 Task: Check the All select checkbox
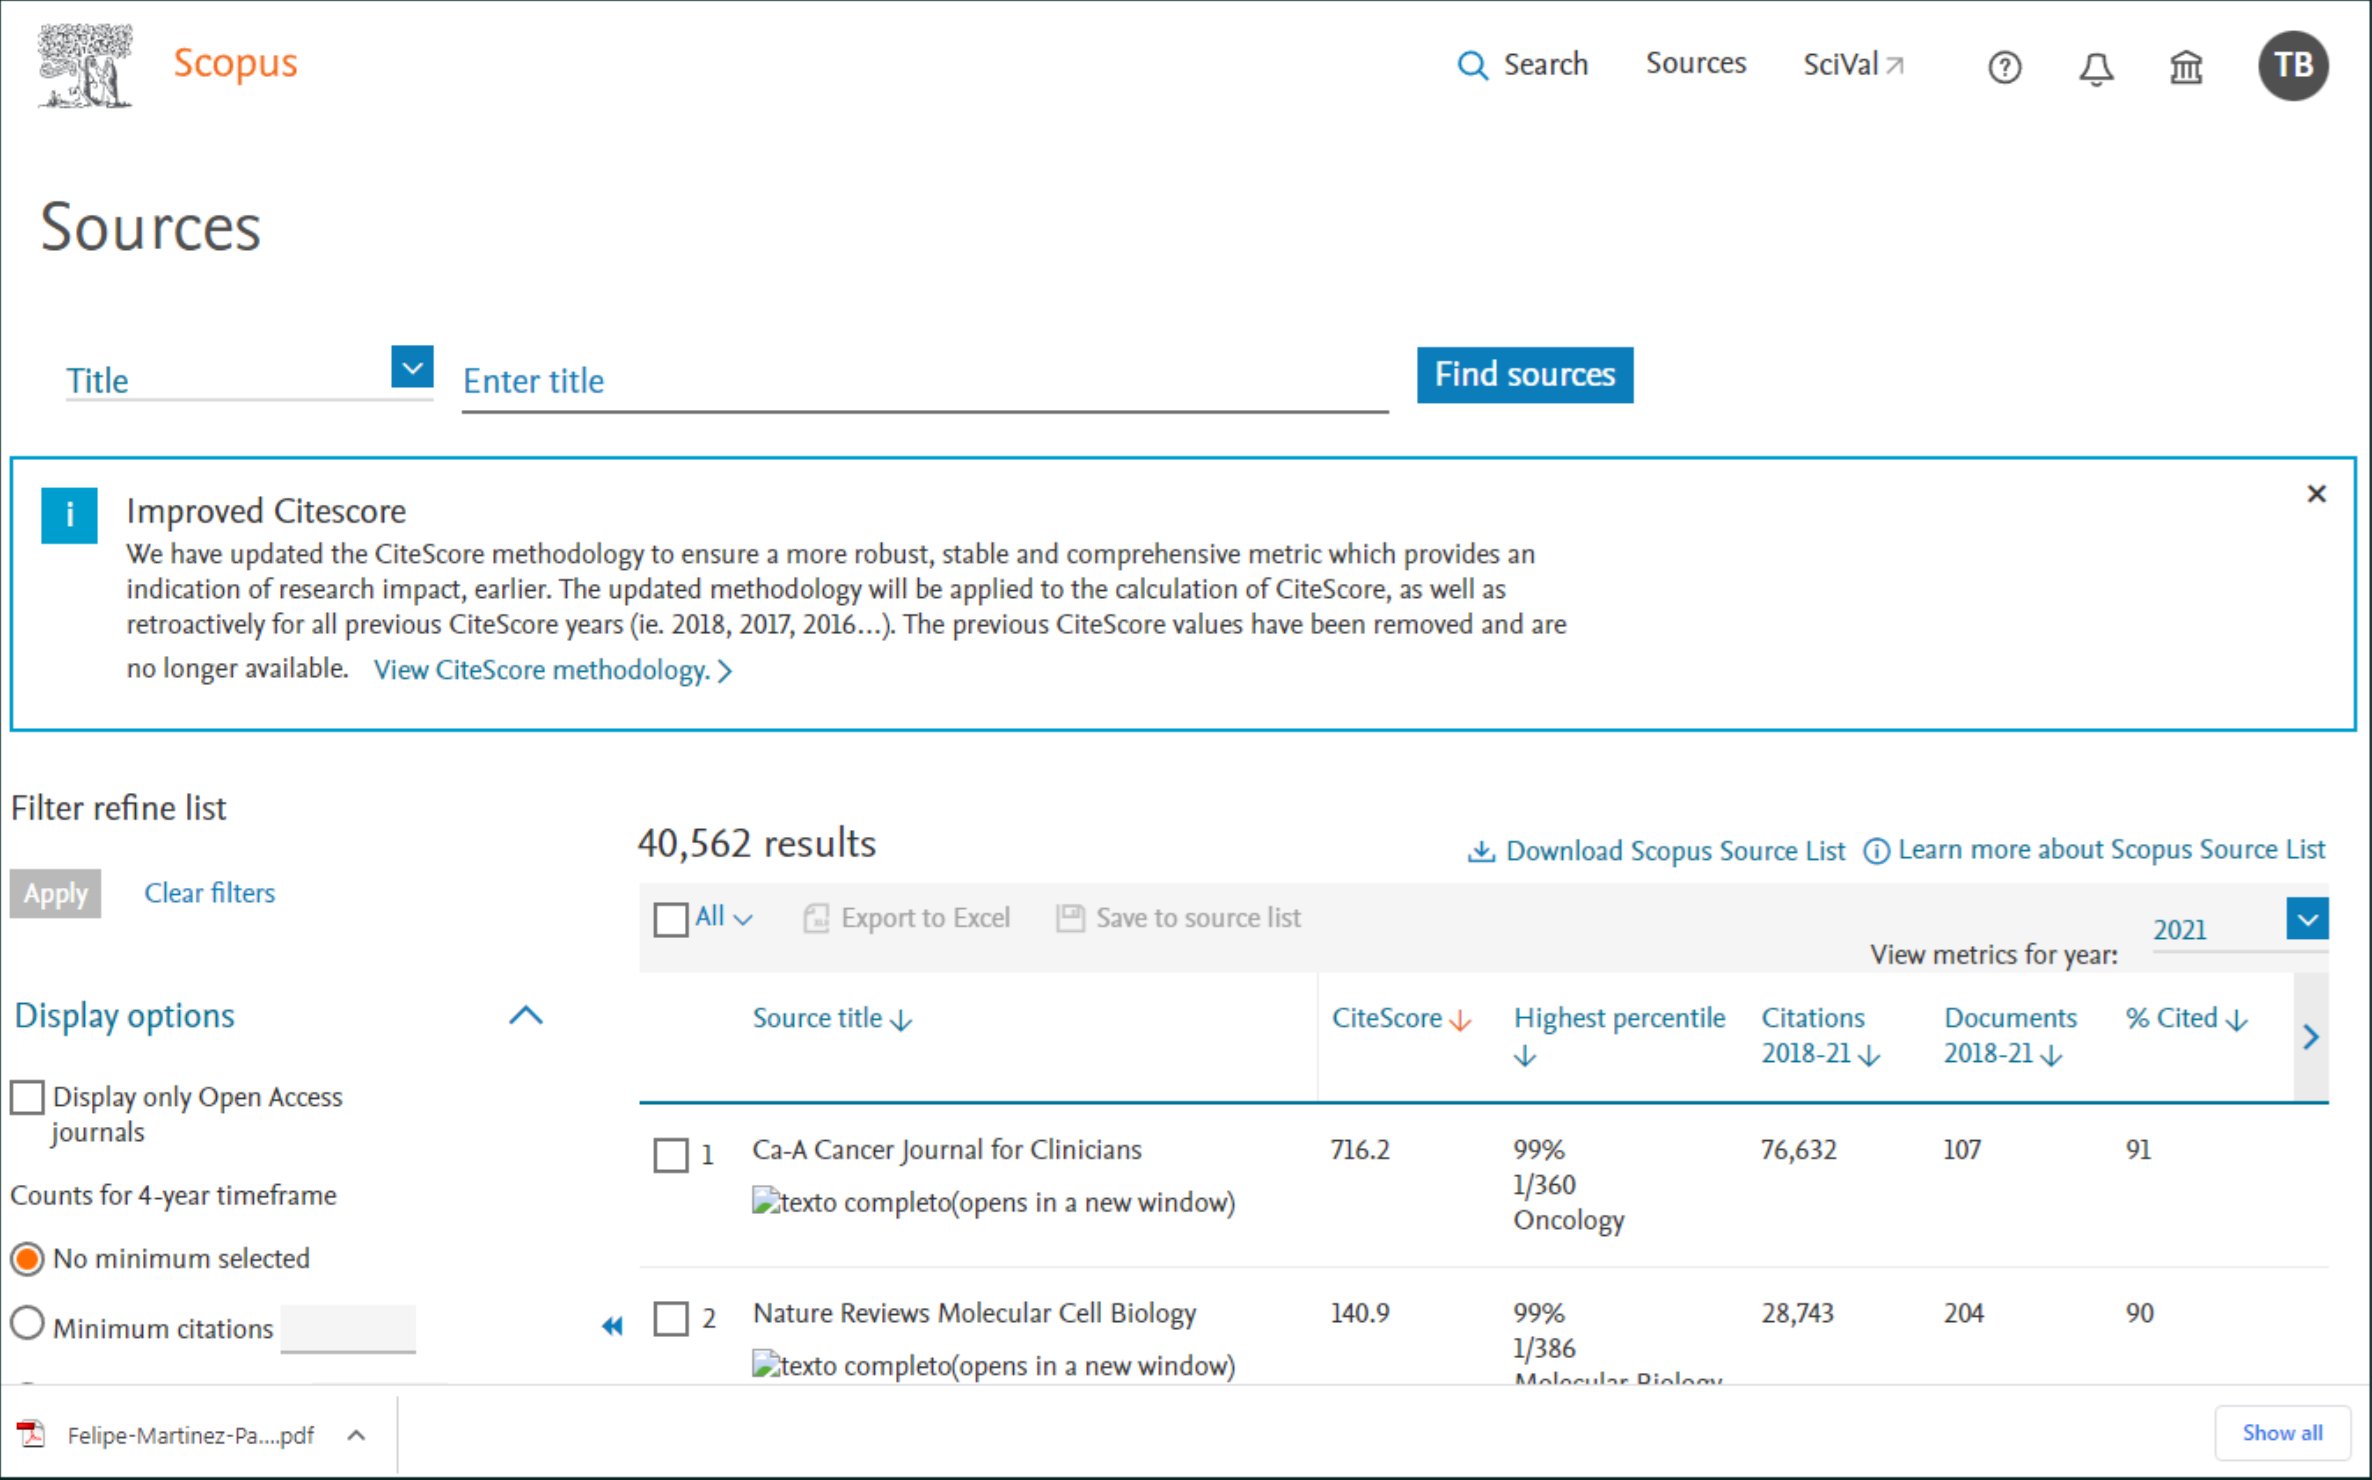coord(670,919)
